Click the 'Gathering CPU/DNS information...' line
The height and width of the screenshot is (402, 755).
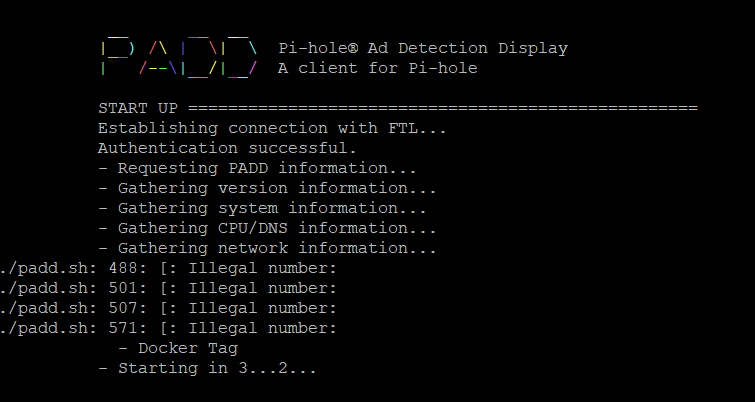[x=268, y=228]
